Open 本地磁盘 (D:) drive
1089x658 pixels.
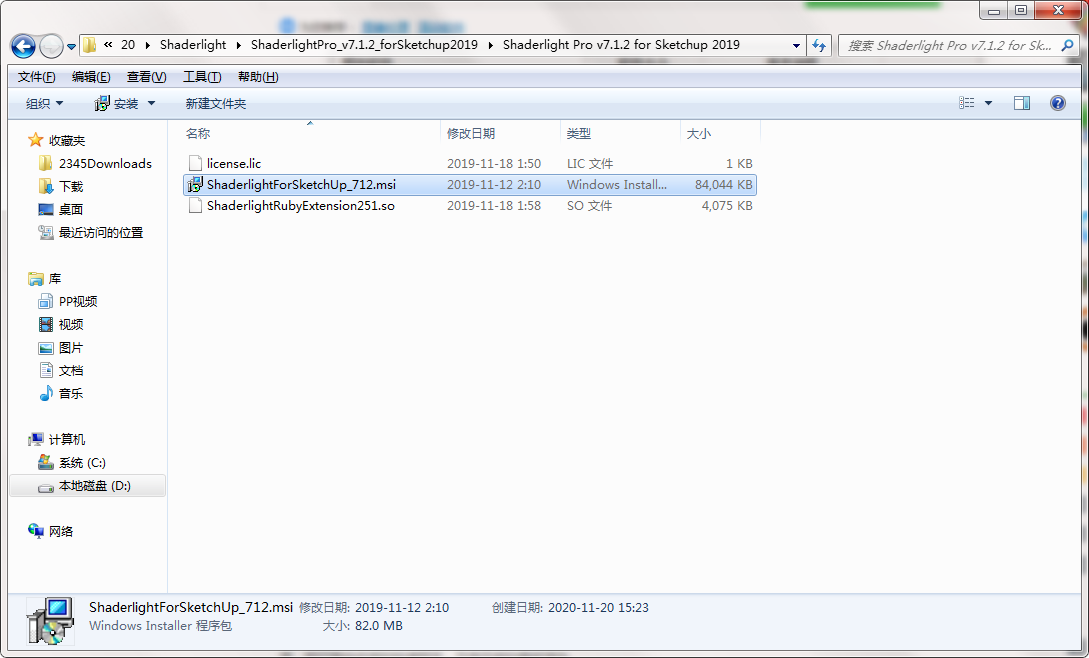[94, 486]
